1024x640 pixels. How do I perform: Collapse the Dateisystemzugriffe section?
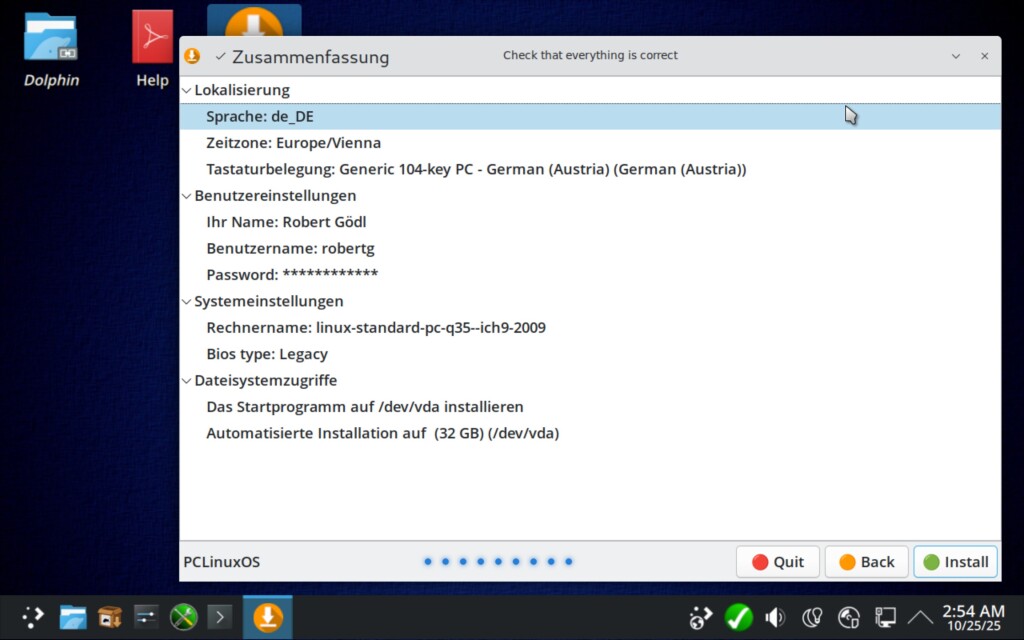pyautogui.click(x=186, y=381)
